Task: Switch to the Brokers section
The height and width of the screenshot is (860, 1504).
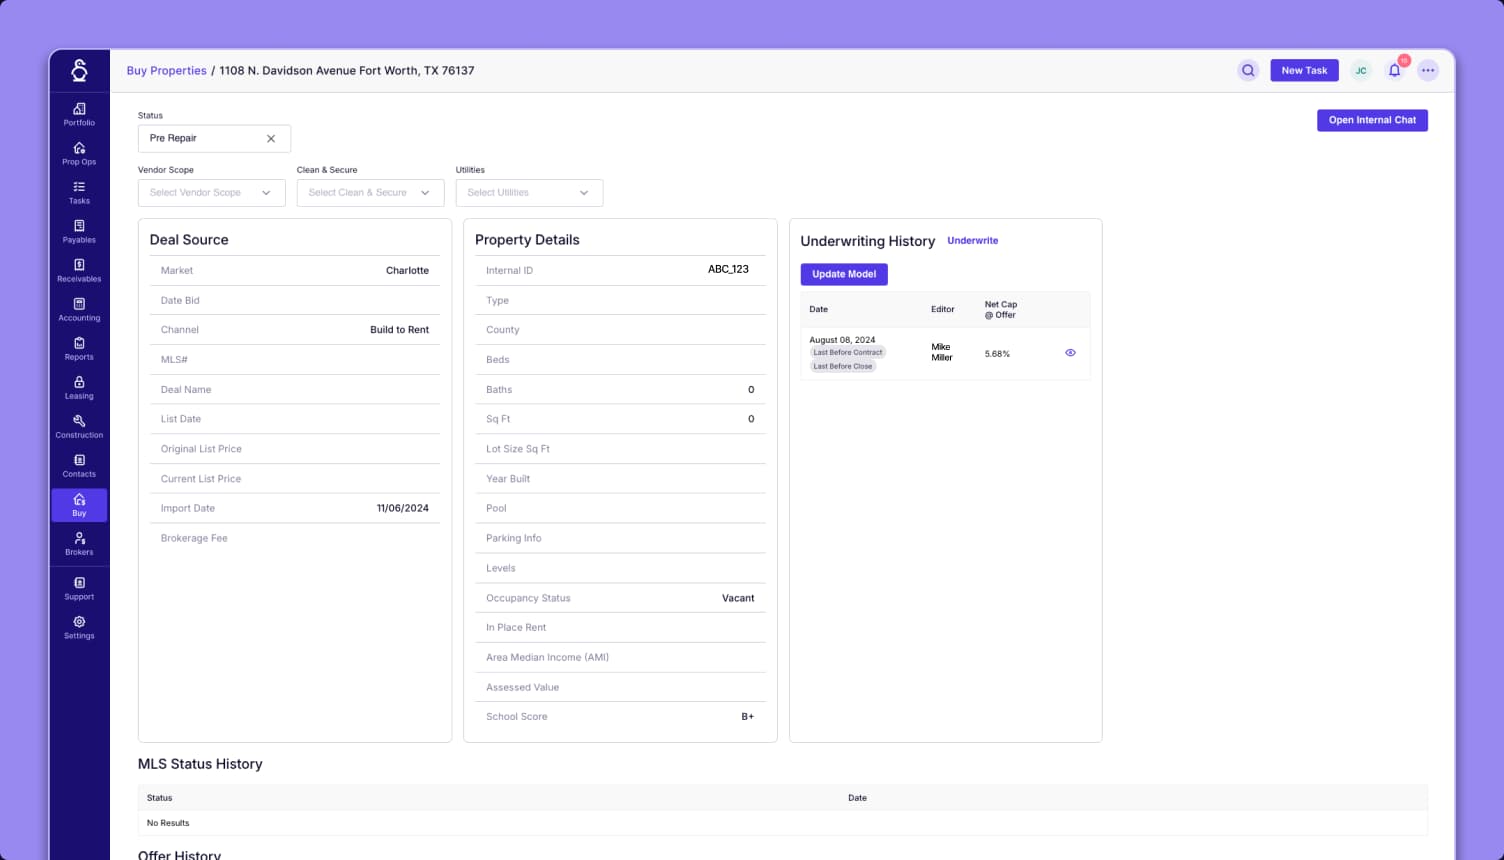Action: [x=78, y=543]
